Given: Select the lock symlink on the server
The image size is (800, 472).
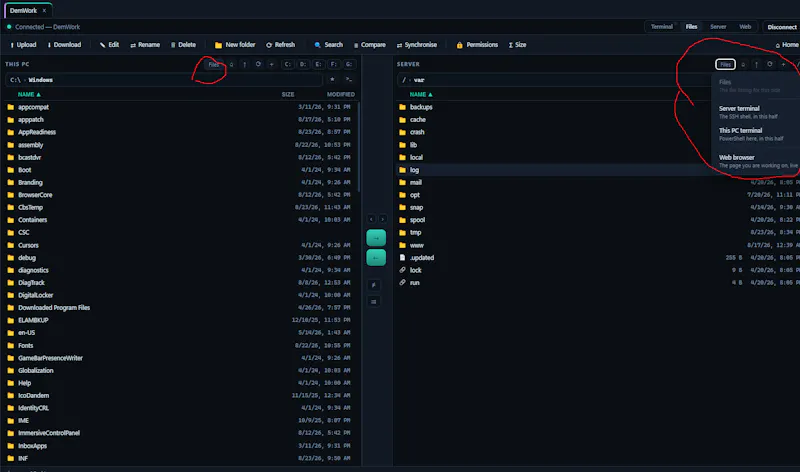Looking at the screenshot, I should 598,270.
